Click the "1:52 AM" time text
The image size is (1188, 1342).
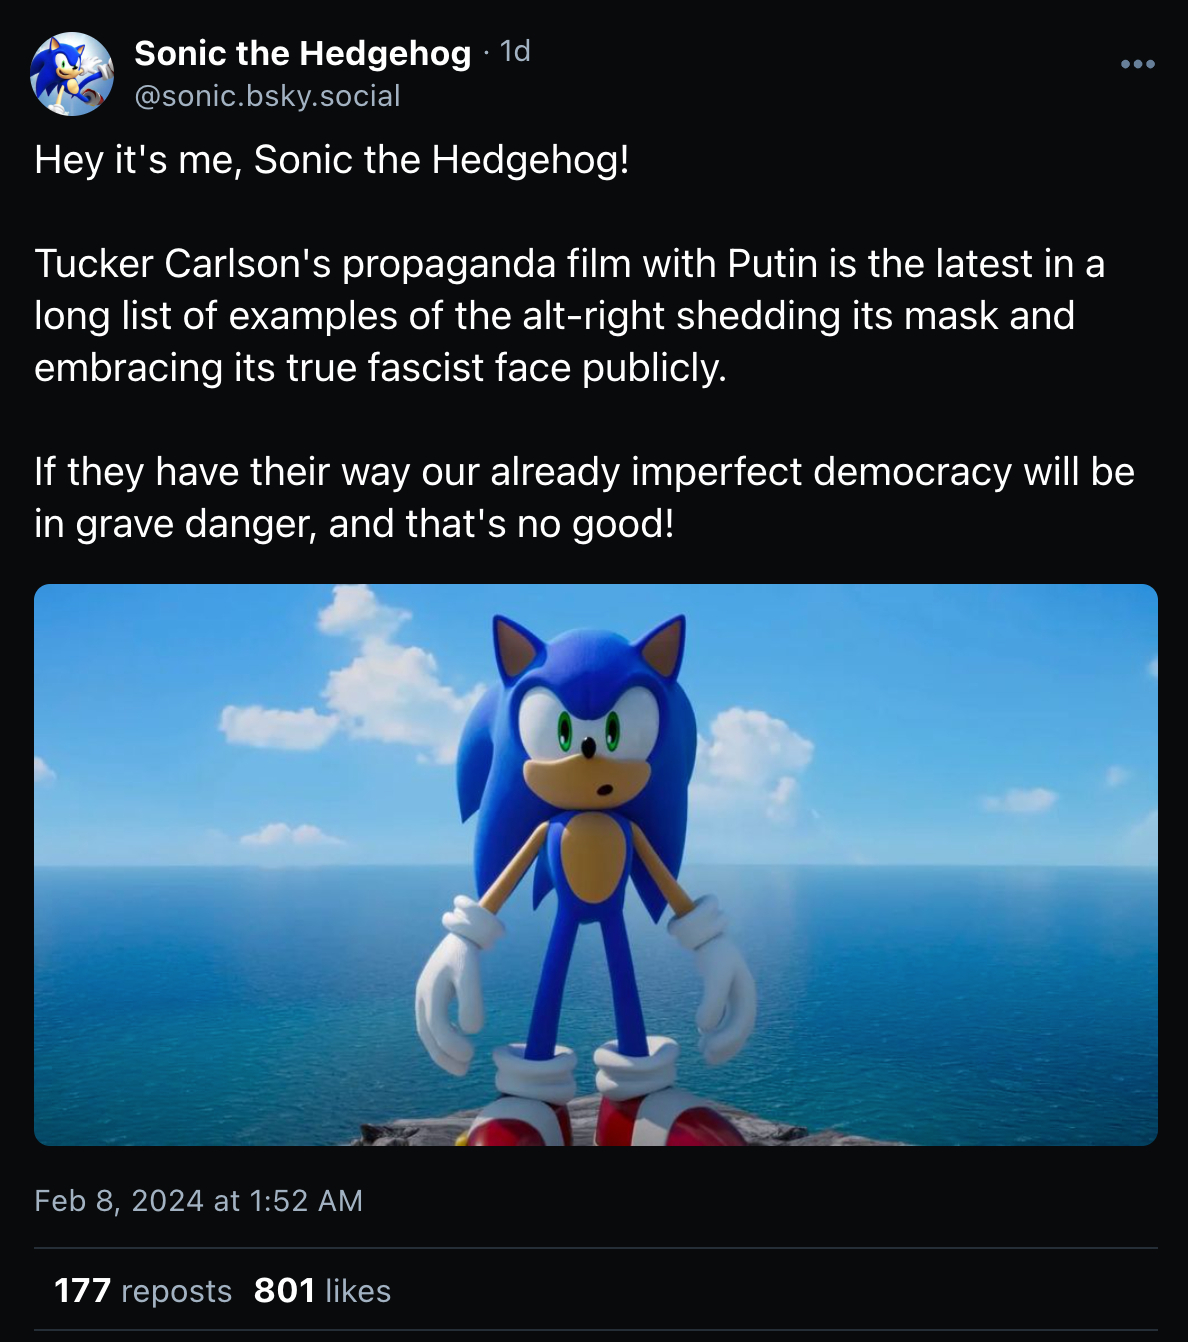(306, 1200)
